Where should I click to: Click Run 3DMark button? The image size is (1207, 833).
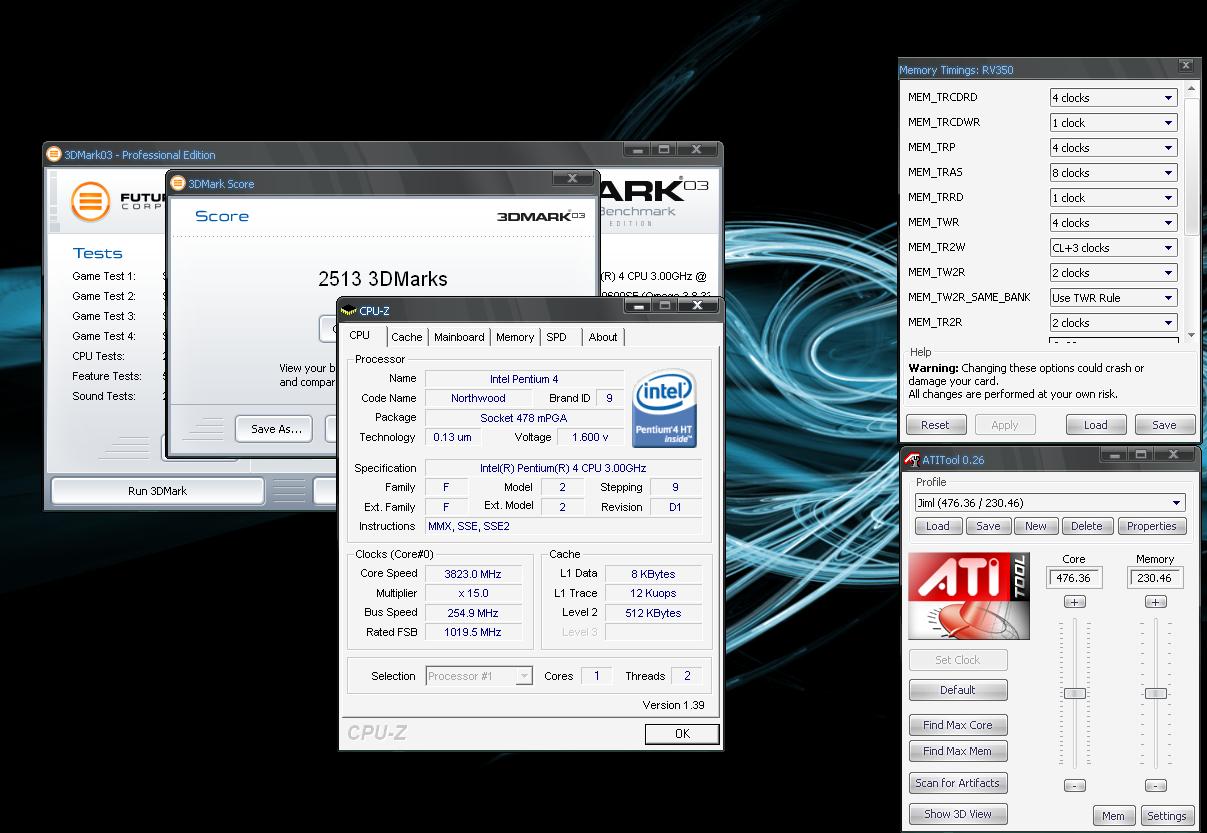(x=157, y=491)
